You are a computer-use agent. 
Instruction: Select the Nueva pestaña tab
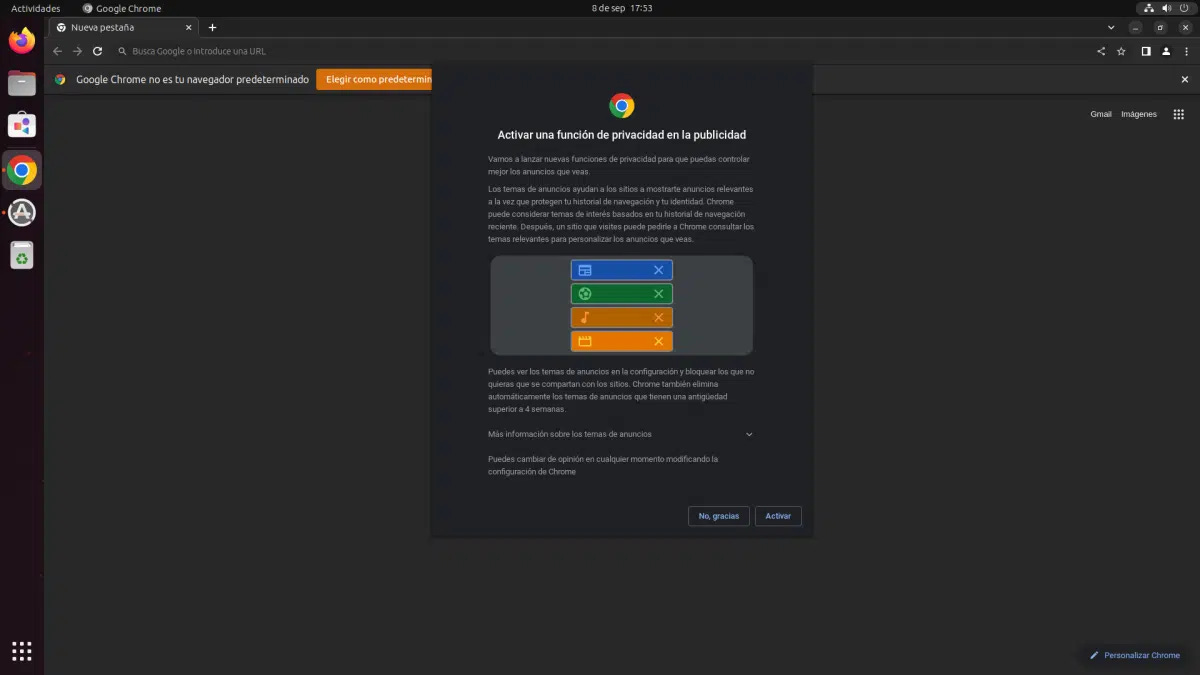pyautogui.click(x=122, y=27)
